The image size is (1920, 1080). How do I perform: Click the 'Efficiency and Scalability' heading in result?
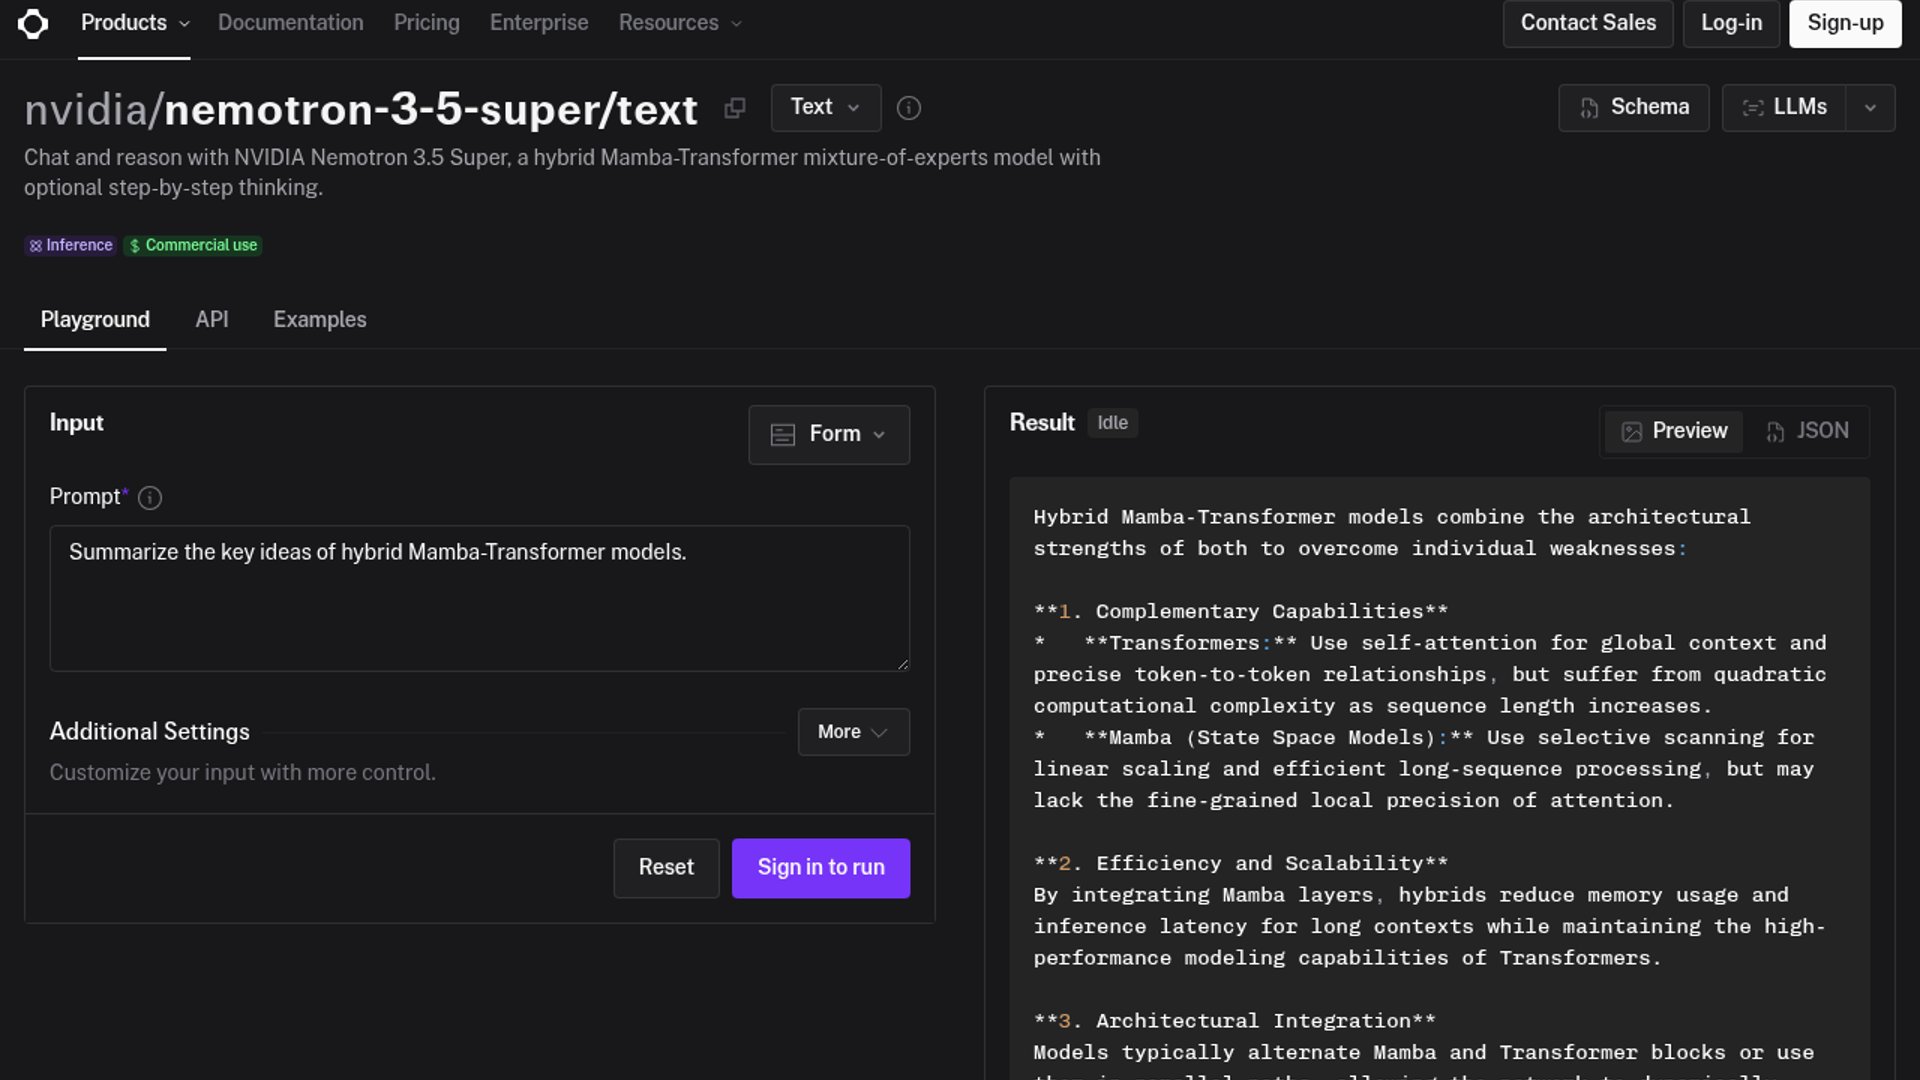(x=1241, y=863)
